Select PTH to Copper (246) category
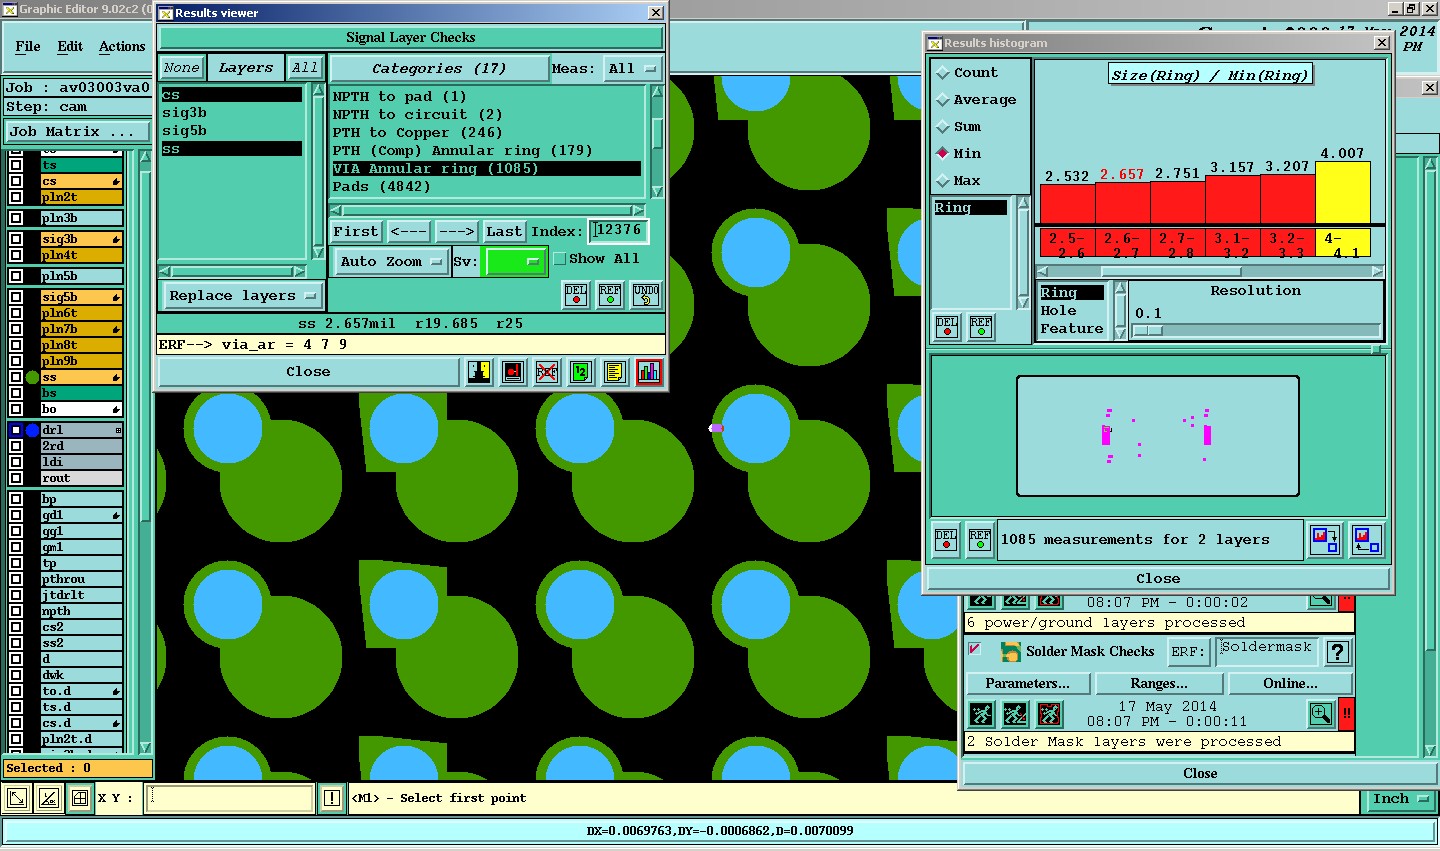The width and height of the screenshot is (1440, 851). point(417,133)
